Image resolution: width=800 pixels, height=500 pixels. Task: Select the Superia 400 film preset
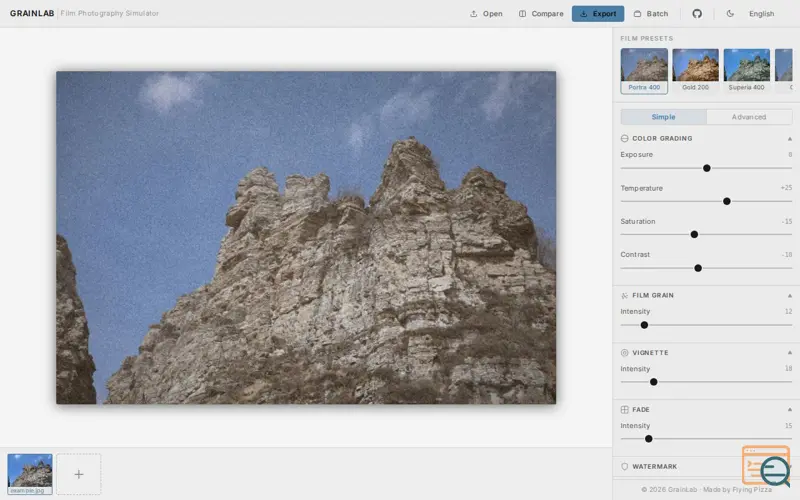(x=746, y=71)
